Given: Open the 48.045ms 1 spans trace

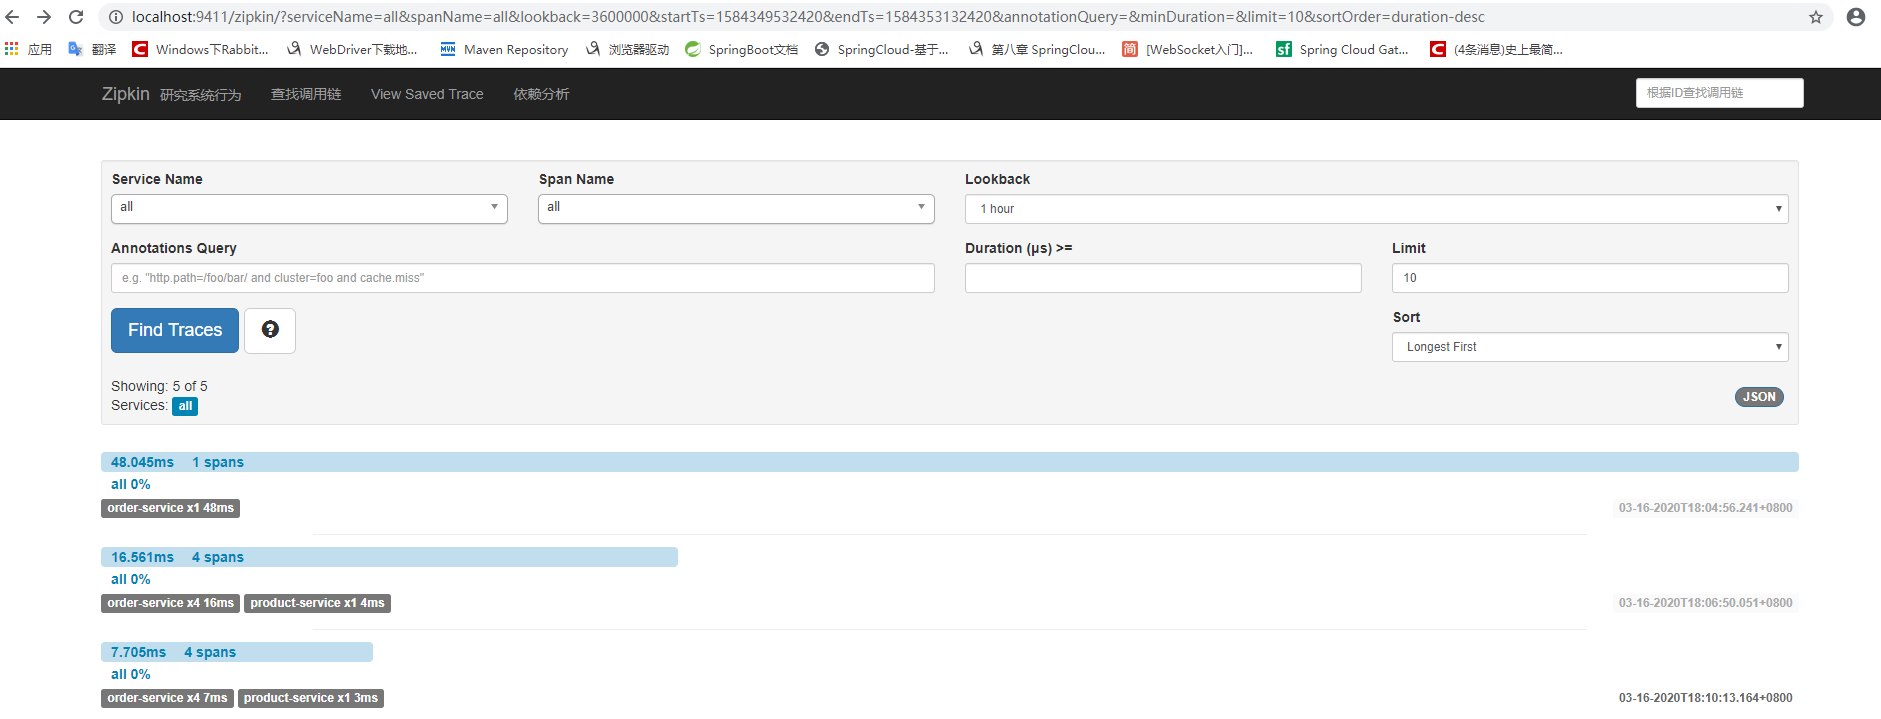Looking at the screenshot, I should (949, 462).
